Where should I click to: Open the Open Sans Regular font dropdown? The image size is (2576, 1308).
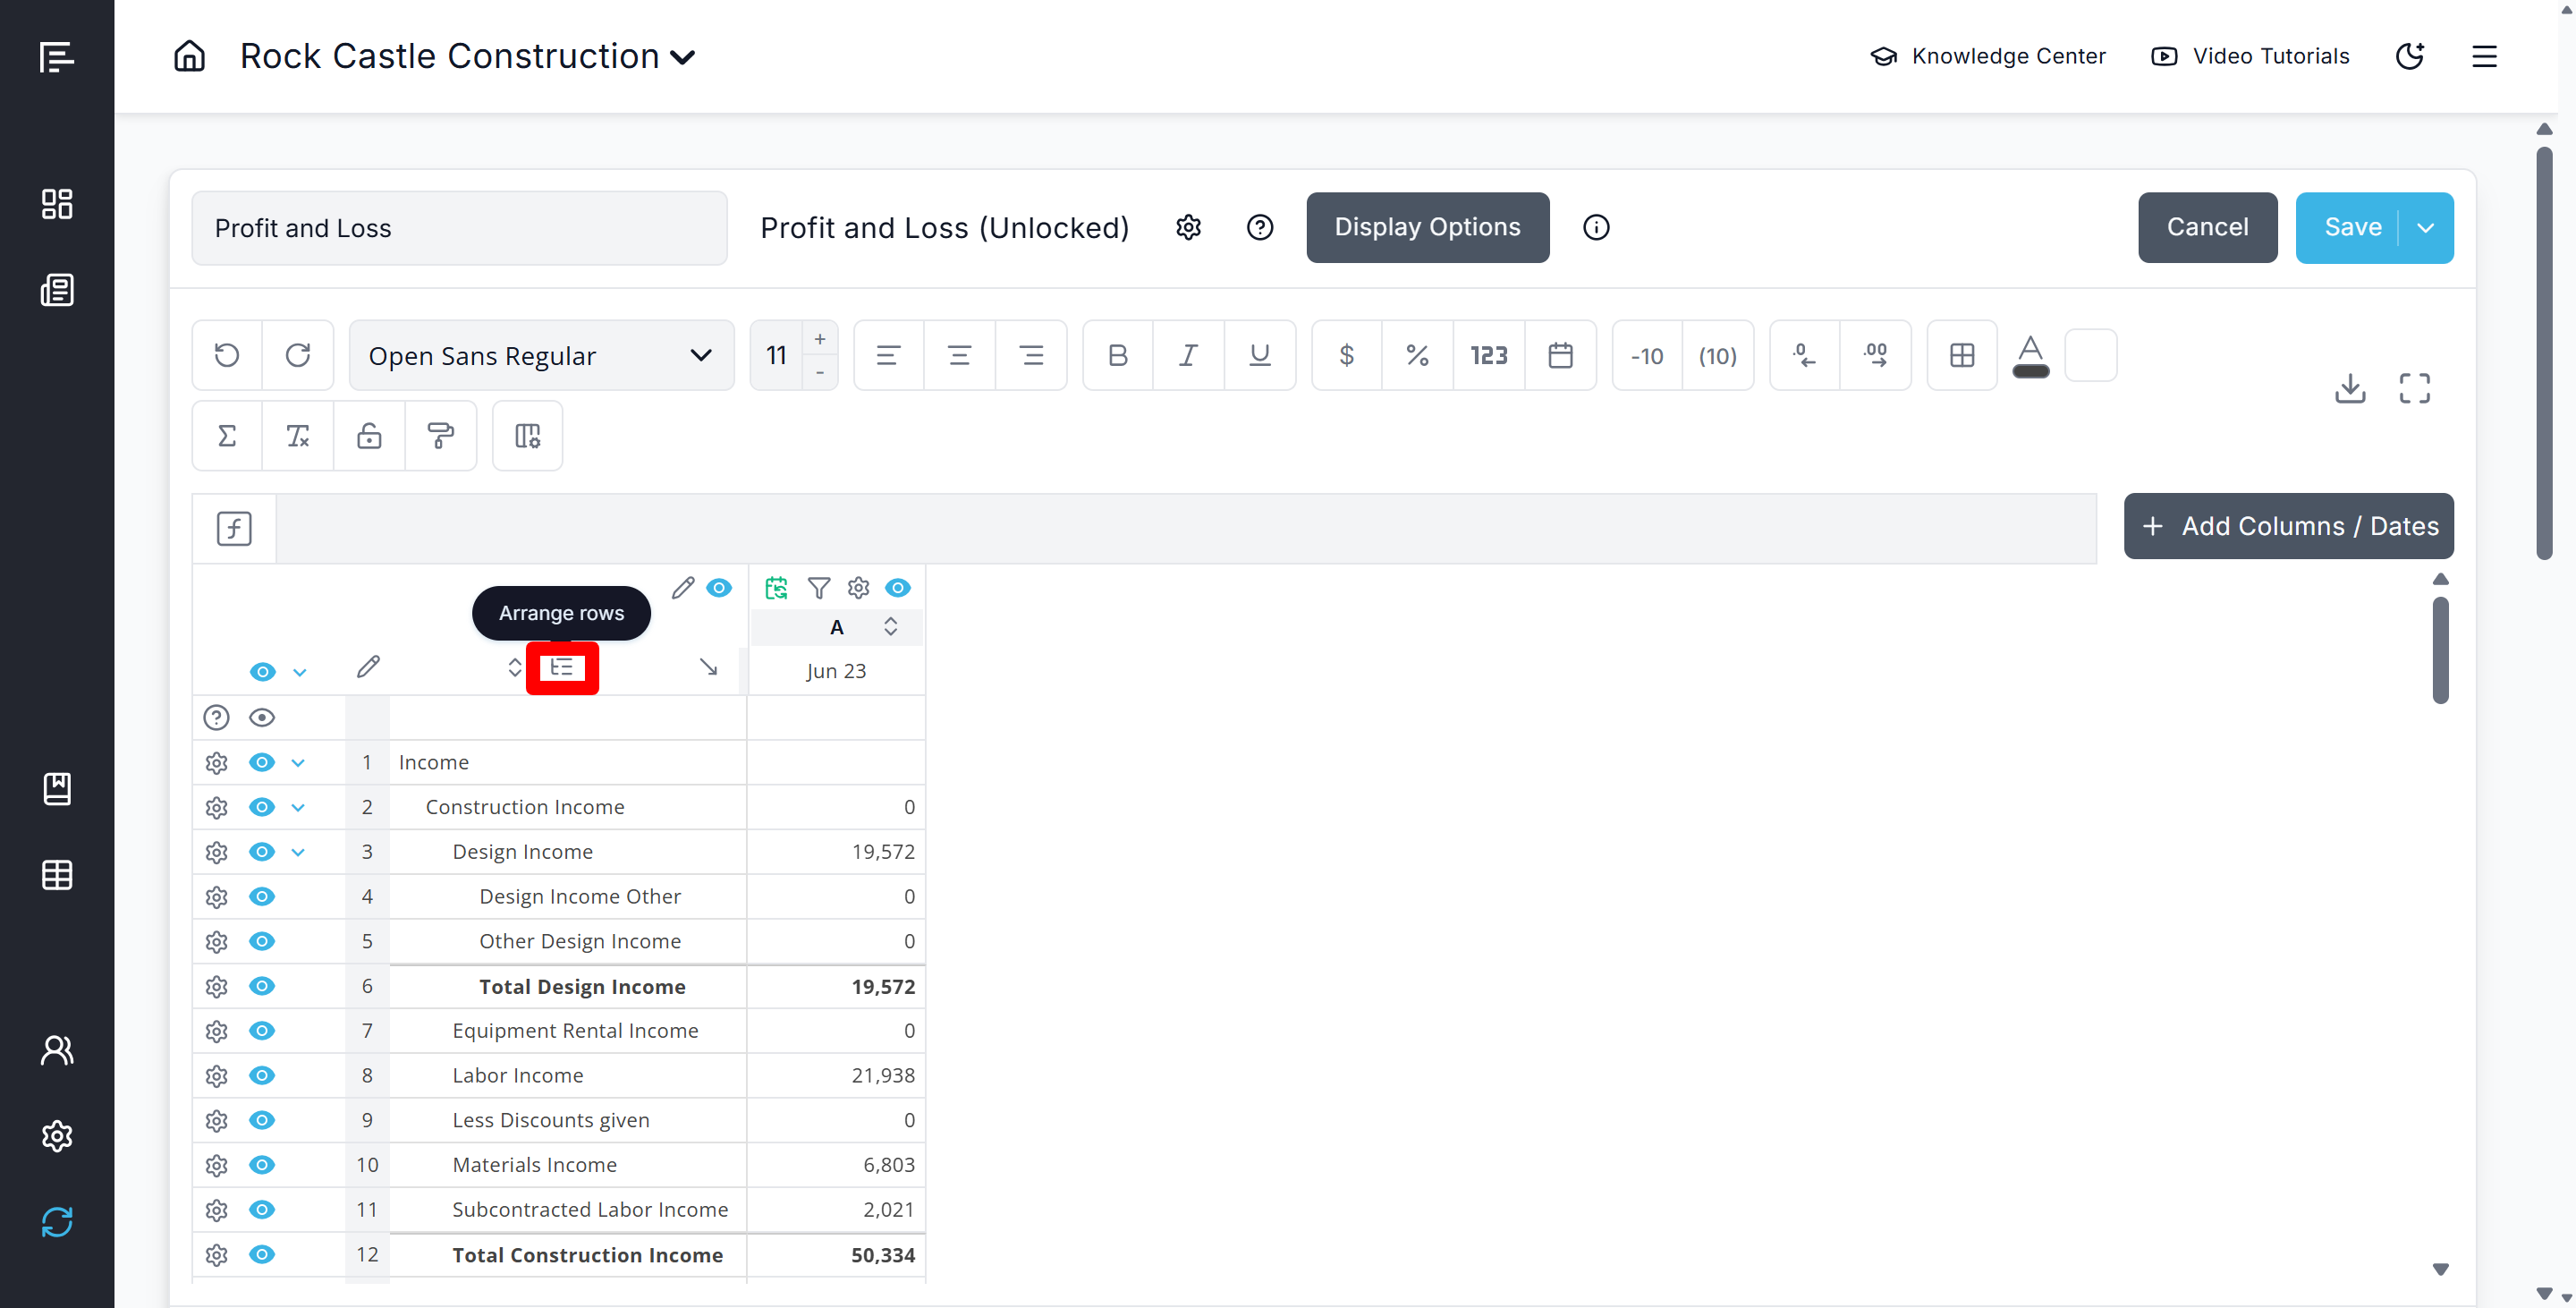[x=541, y=355]
